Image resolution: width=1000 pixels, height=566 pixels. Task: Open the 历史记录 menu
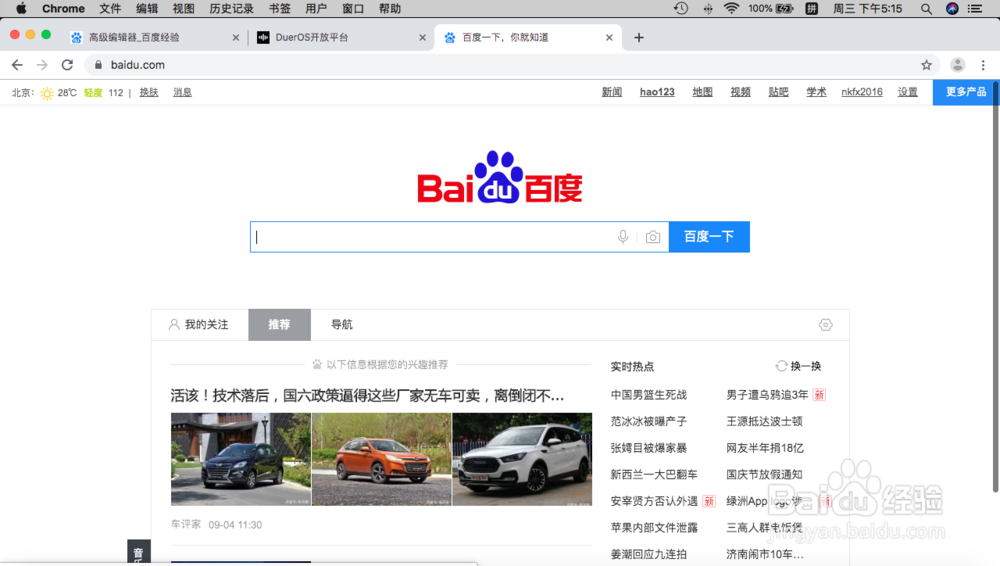232,8
